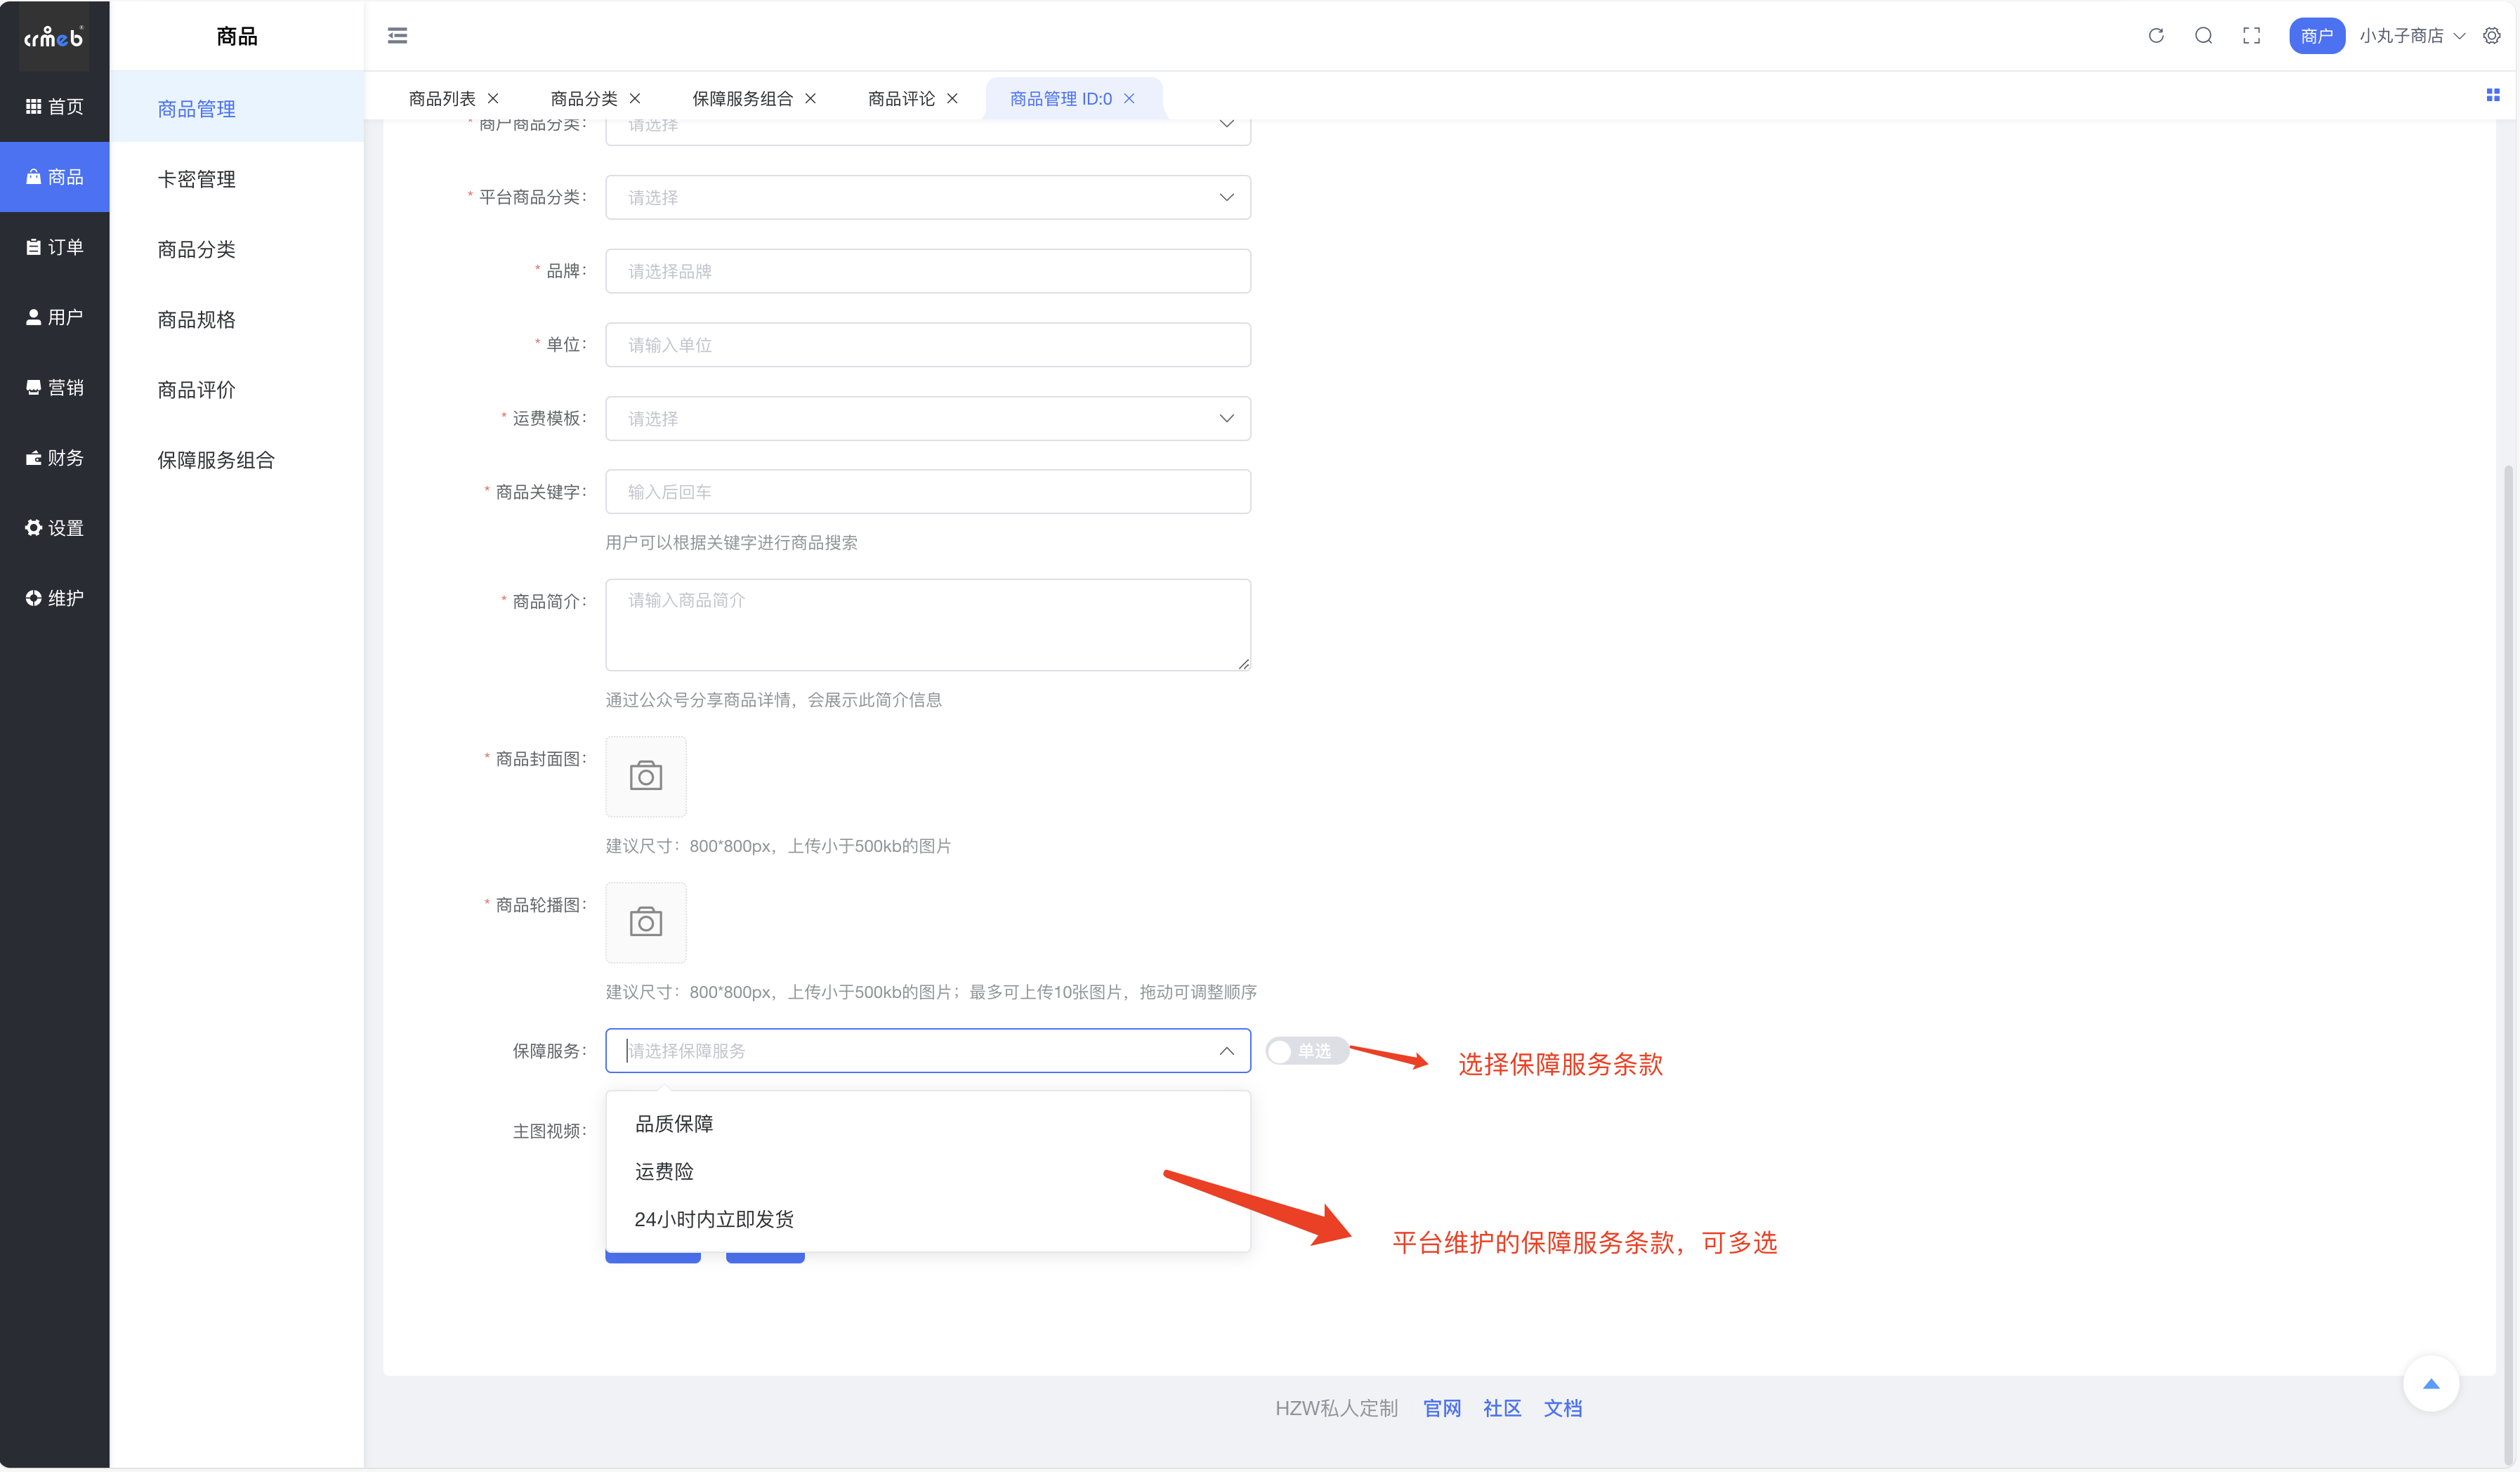Open the settings gear in header
The image size is (2520, 1472).
2491,36
